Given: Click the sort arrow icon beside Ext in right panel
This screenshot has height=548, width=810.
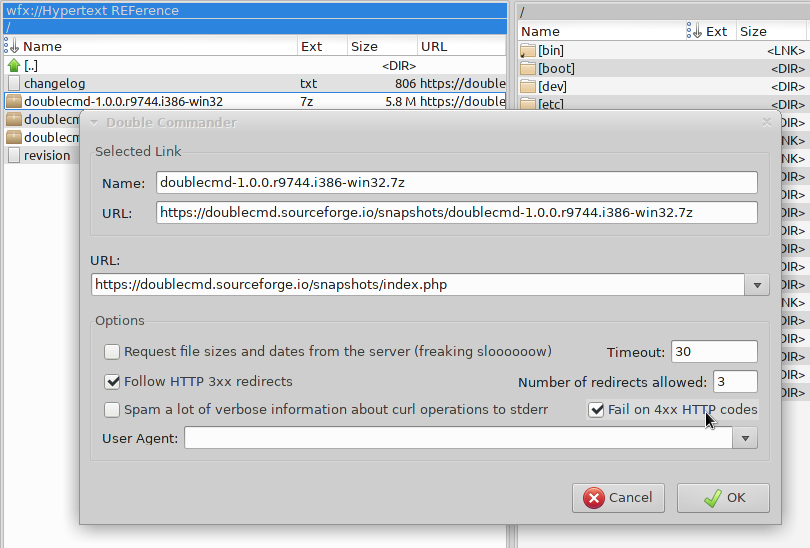Looking at the screenshot, I should 694,31.
